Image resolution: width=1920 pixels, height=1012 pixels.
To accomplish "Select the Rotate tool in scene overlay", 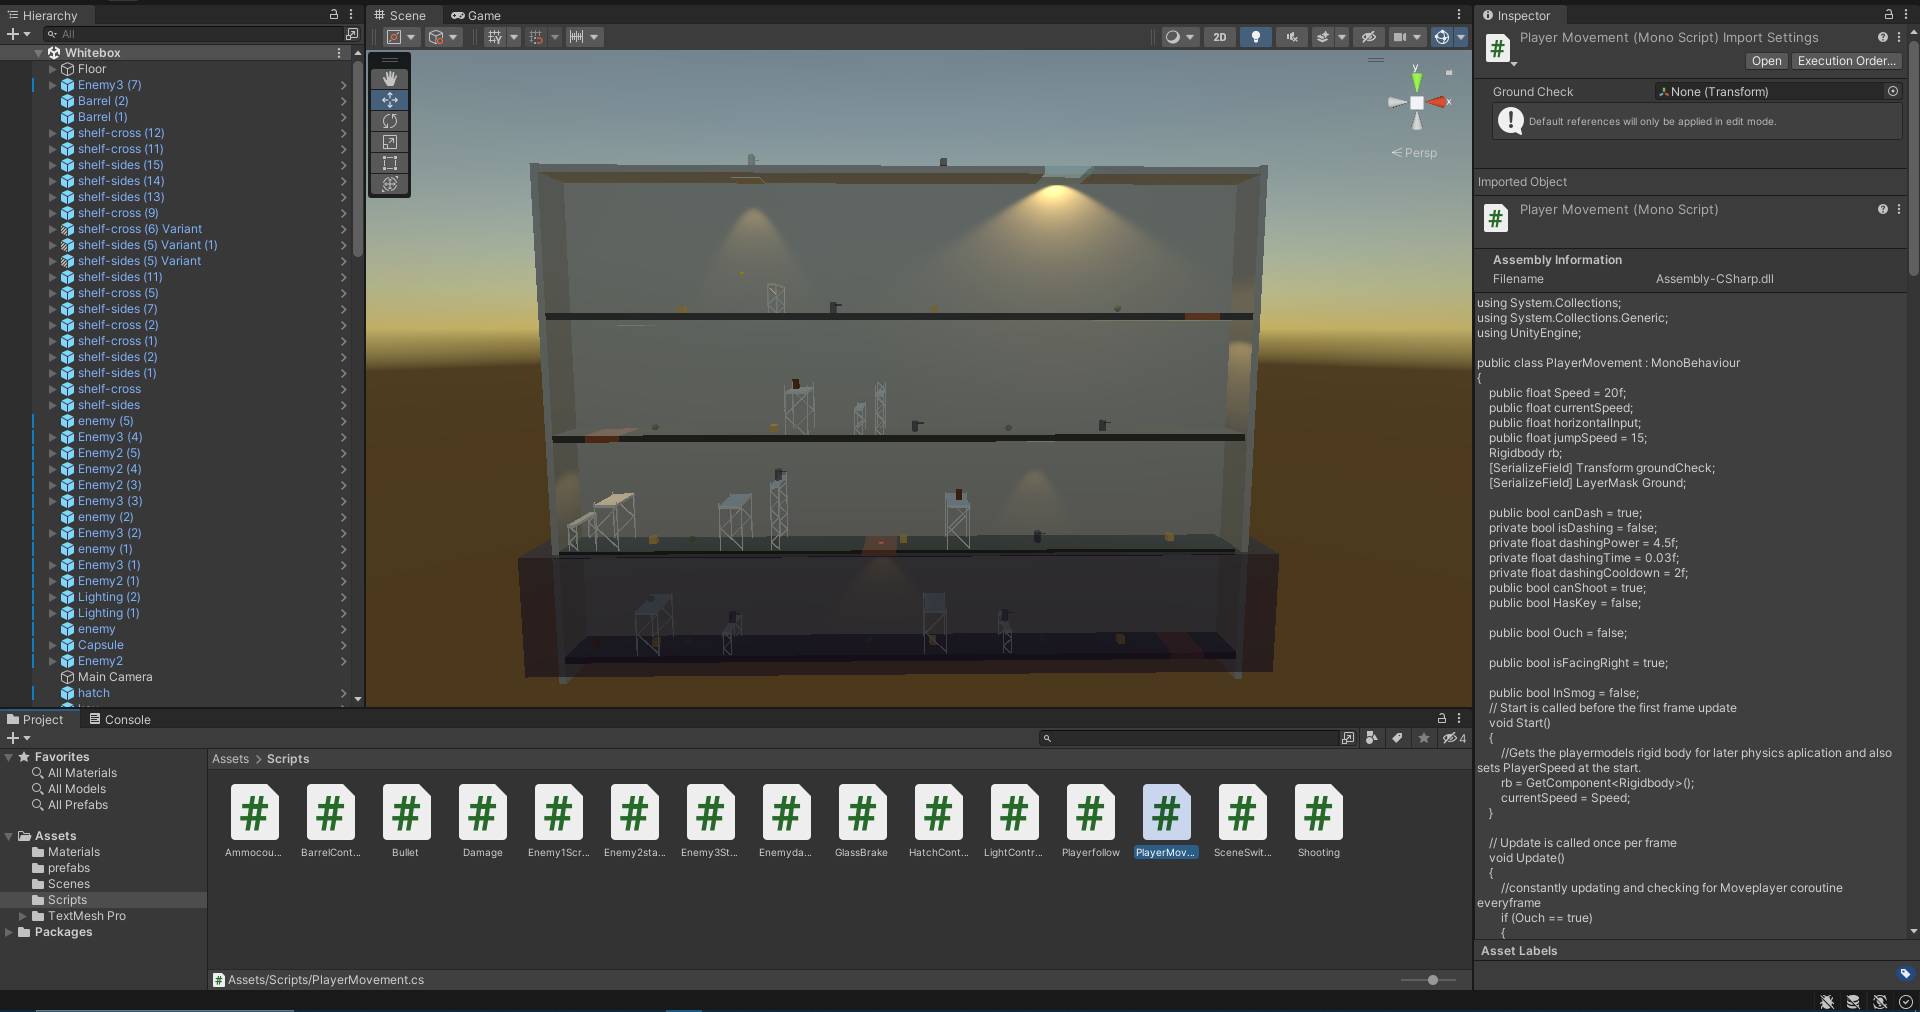I will point(390,121).
